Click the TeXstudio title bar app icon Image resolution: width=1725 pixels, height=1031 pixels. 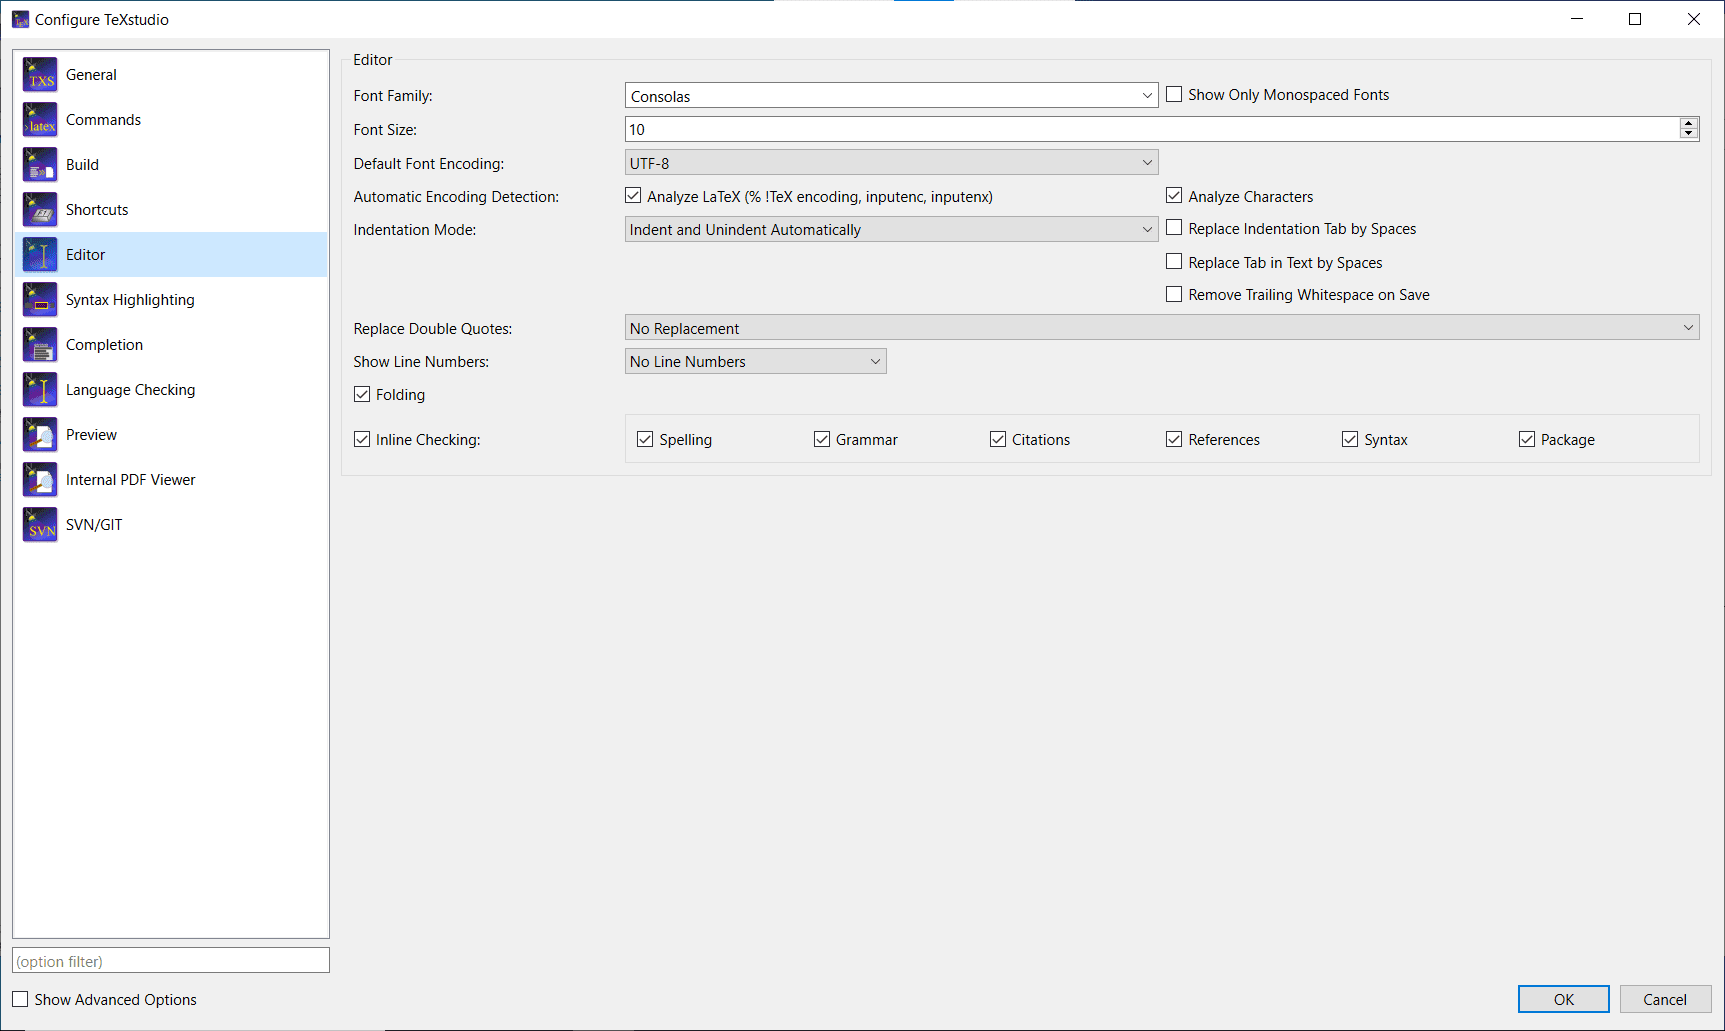pyautogui.click(x=20, y=20)
